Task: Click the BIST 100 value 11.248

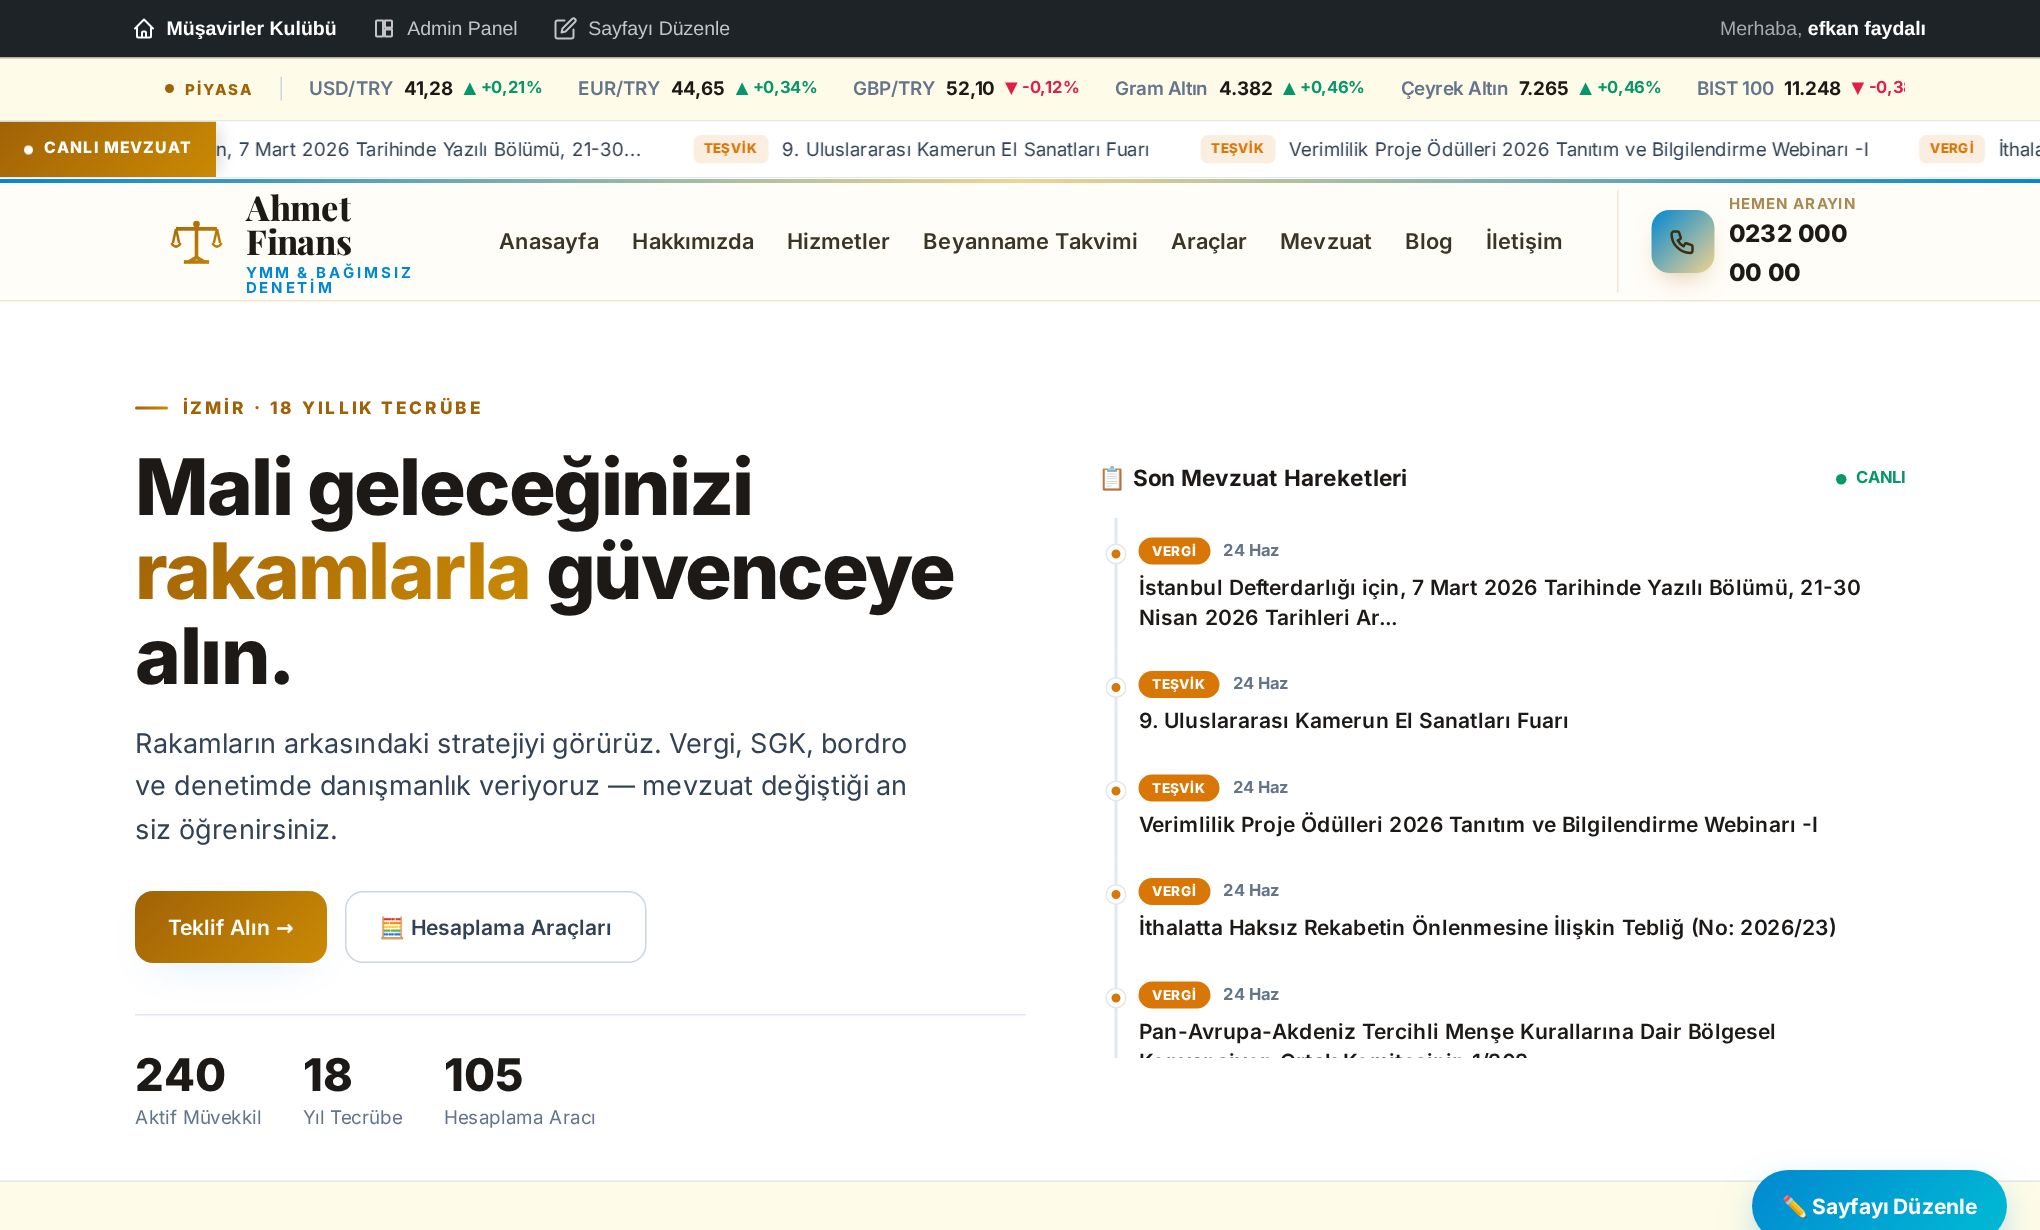Action: click(1812, 89)
